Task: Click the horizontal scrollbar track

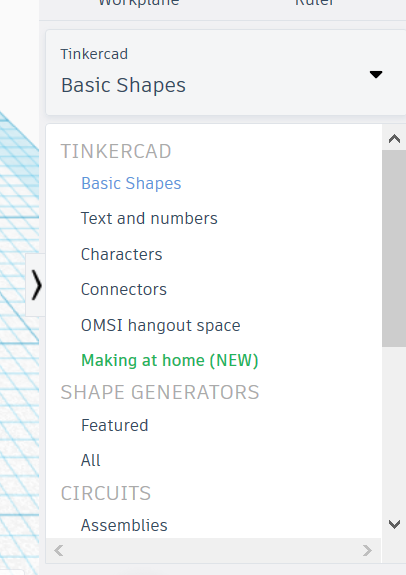Action: point(213,550)
